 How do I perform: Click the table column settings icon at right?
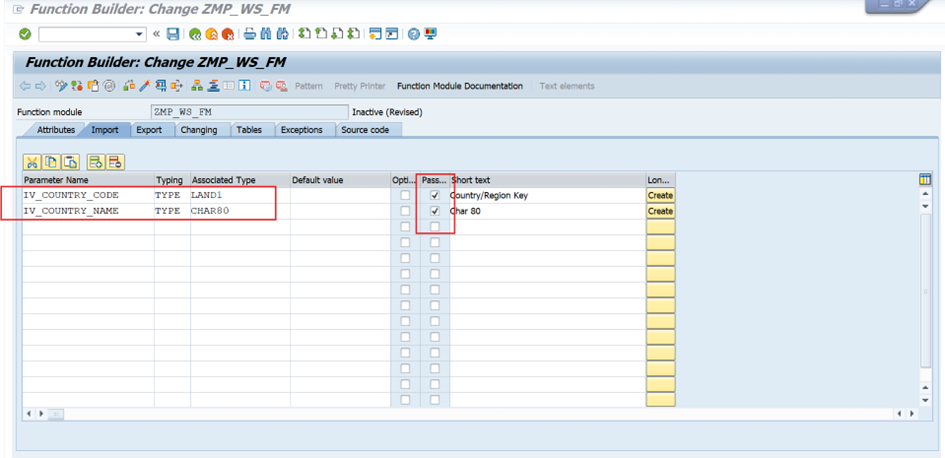click(x=925, y=180)
